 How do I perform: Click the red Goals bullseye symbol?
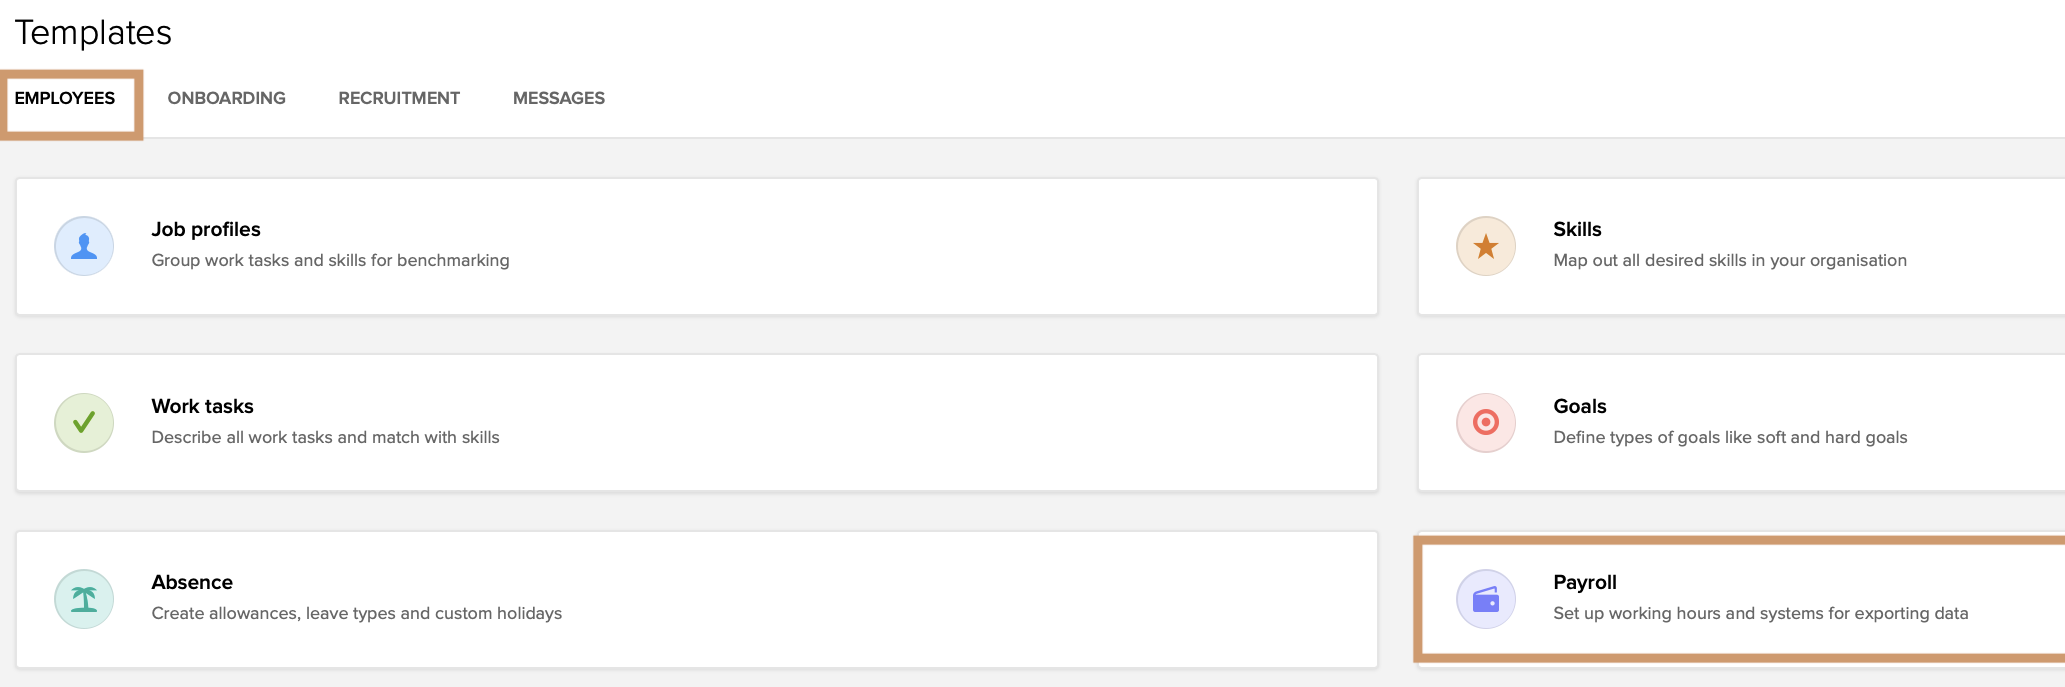click(1486, 422)
